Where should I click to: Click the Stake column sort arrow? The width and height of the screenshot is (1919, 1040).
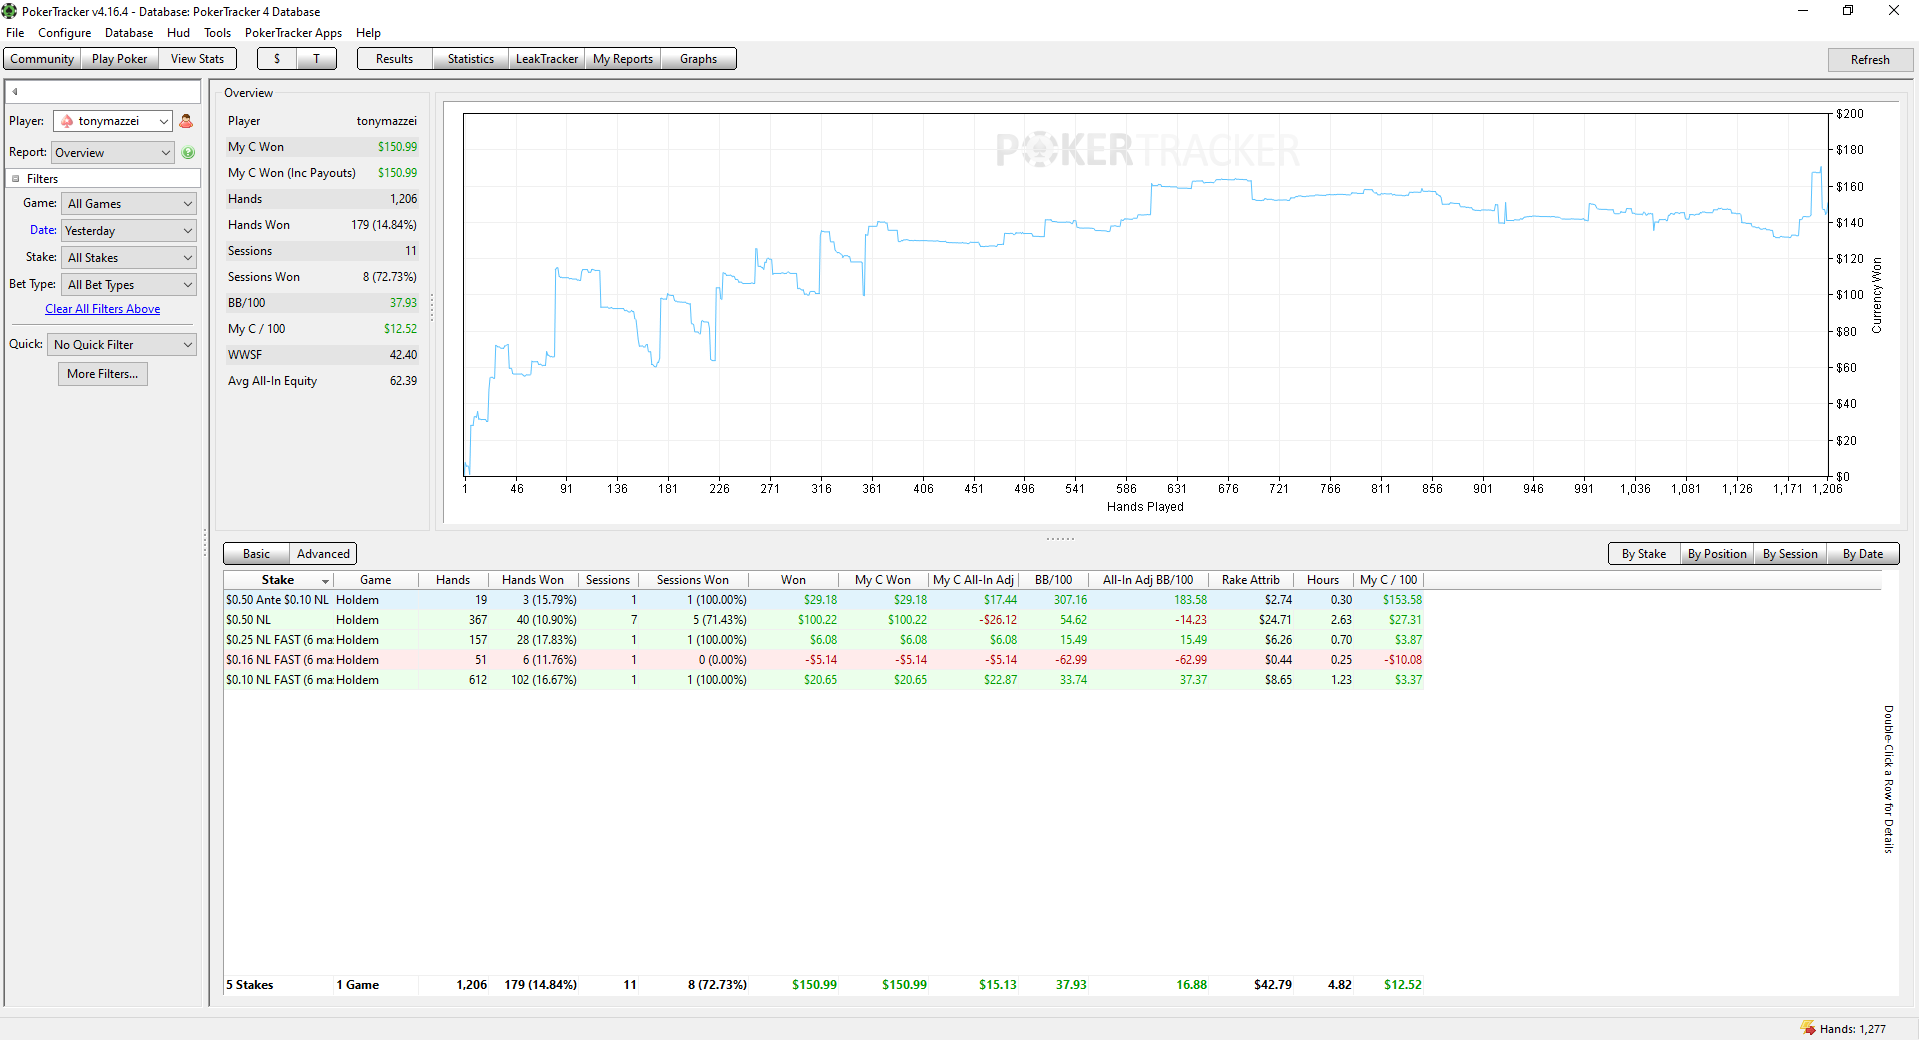325,581
